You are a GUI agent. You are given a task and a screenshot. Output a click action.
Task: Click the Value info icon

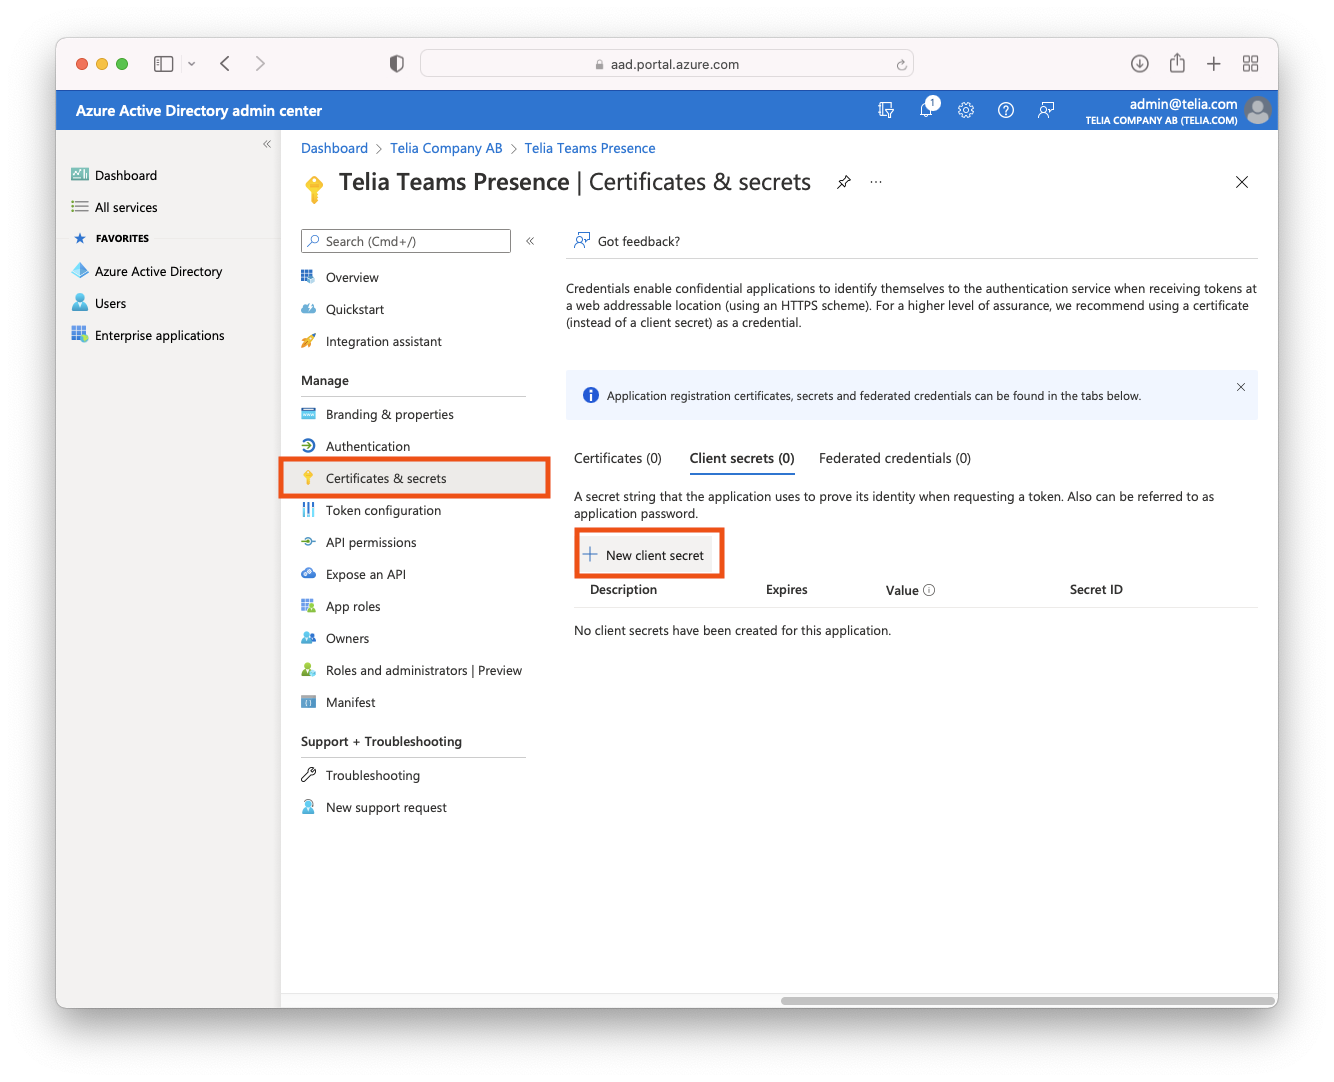click(929, 590)
